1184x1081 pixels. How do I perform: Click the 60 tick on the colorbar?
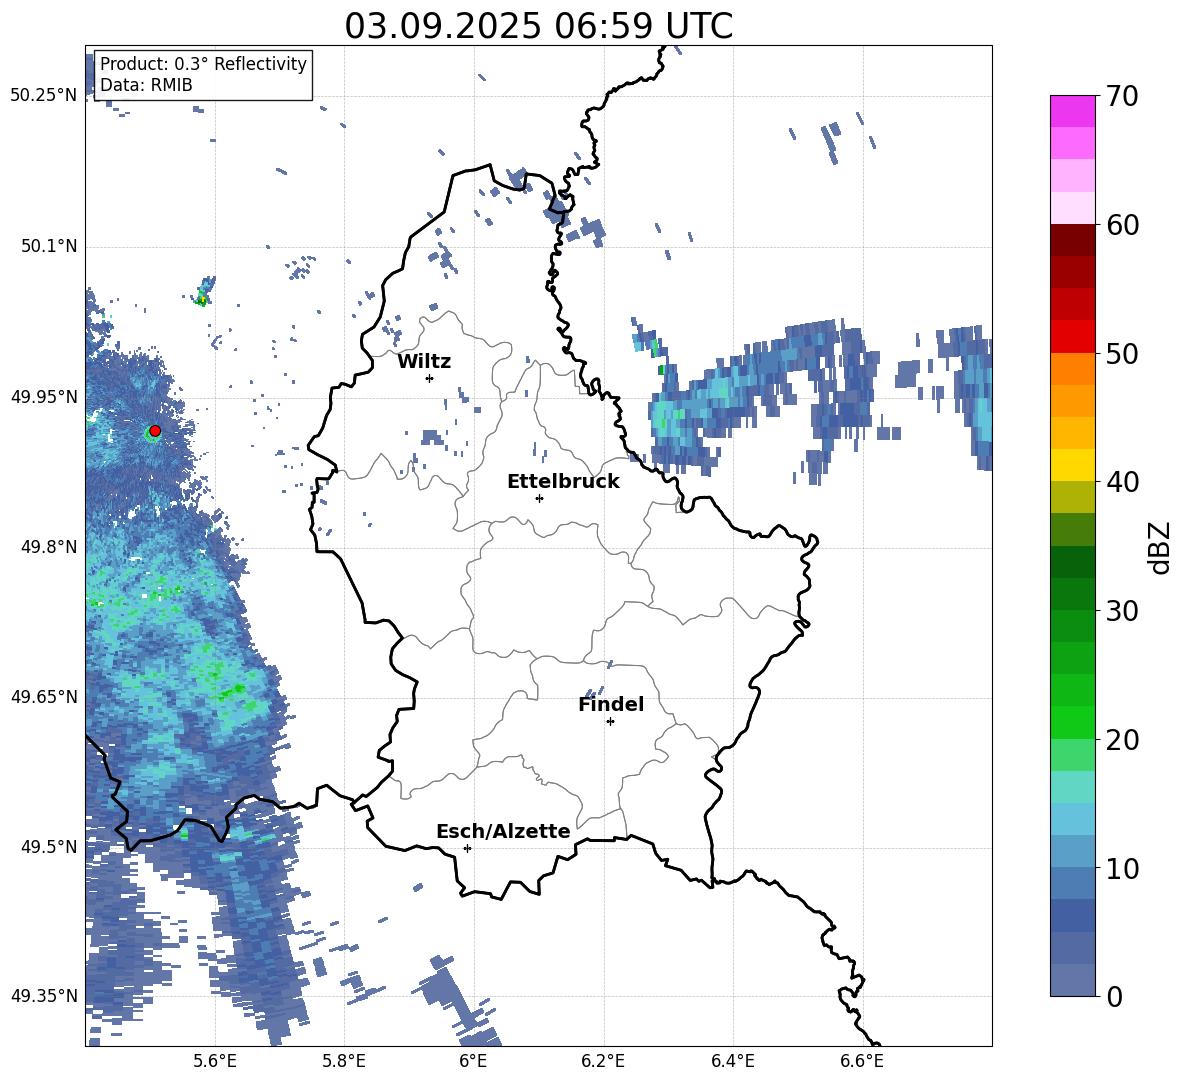click(x=1122, y=225)
